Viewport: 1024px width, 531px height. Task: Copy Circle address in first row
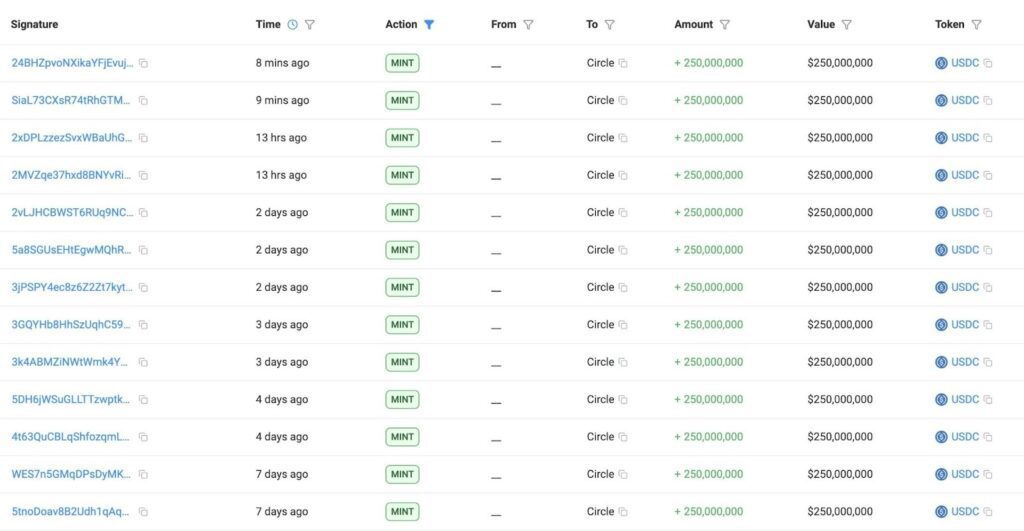[623, 63]
